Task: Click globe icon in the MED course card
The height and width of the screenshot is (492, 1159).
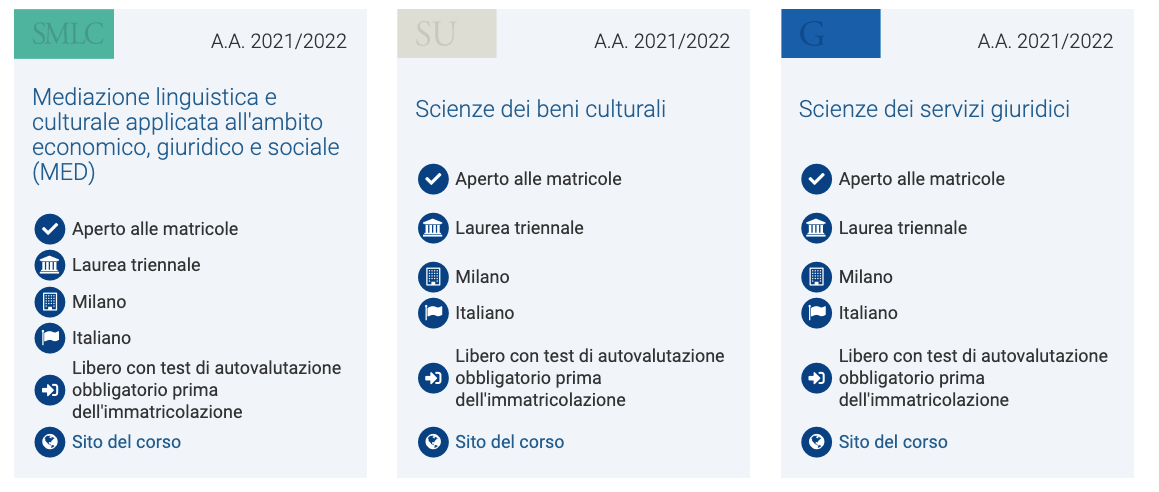Action: click(x=50, y=442)
